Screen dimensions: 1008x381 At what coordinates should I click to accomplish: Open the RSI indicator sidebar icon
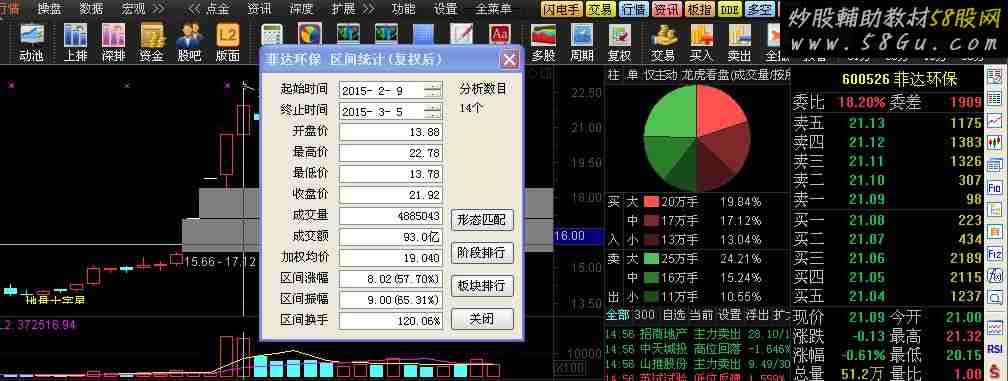tap(994, 348)
